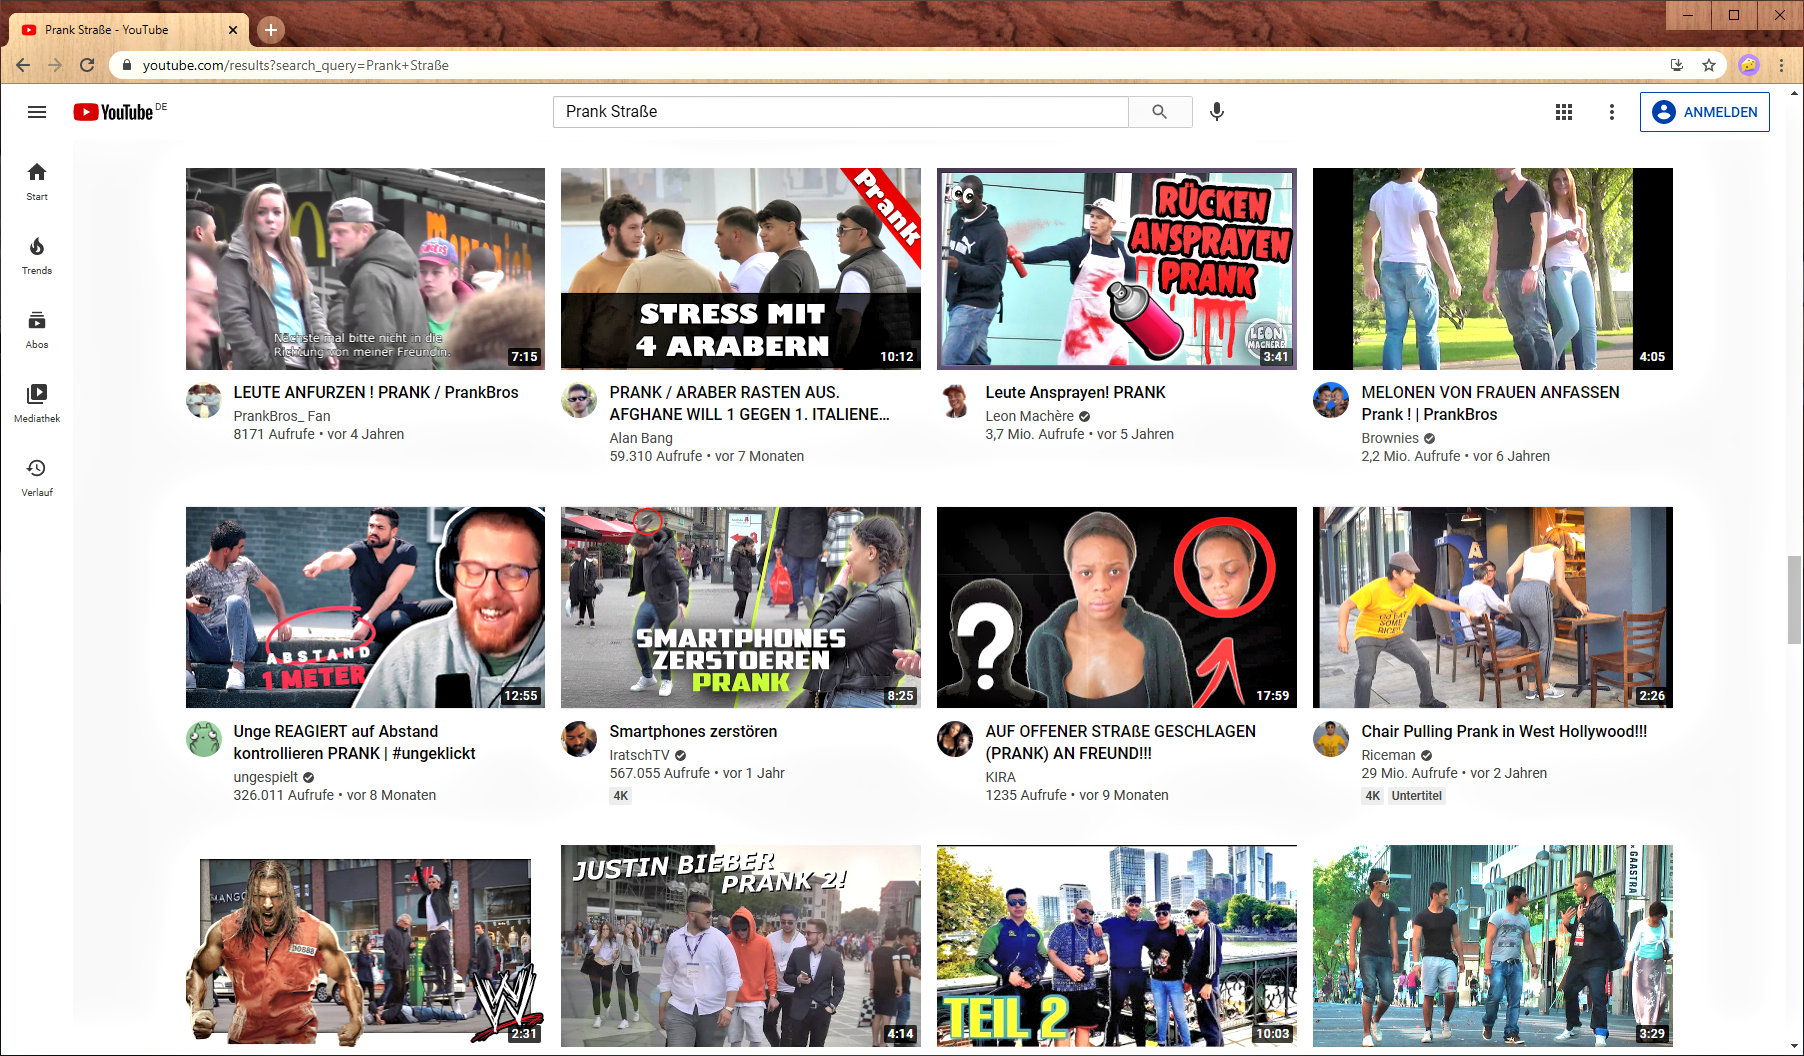Go to Trends in sidebar
Image resolution: width=1804 pixels, height=1056 pixels.
point(37,256)
